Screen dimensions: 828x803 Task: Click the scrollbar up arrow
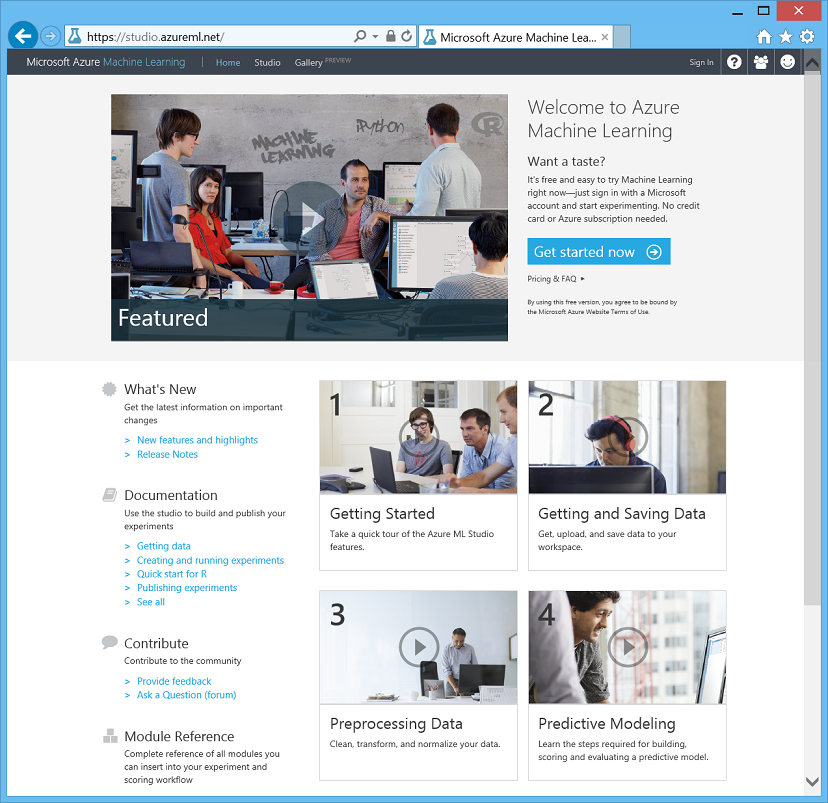click(x=812, y=62)
